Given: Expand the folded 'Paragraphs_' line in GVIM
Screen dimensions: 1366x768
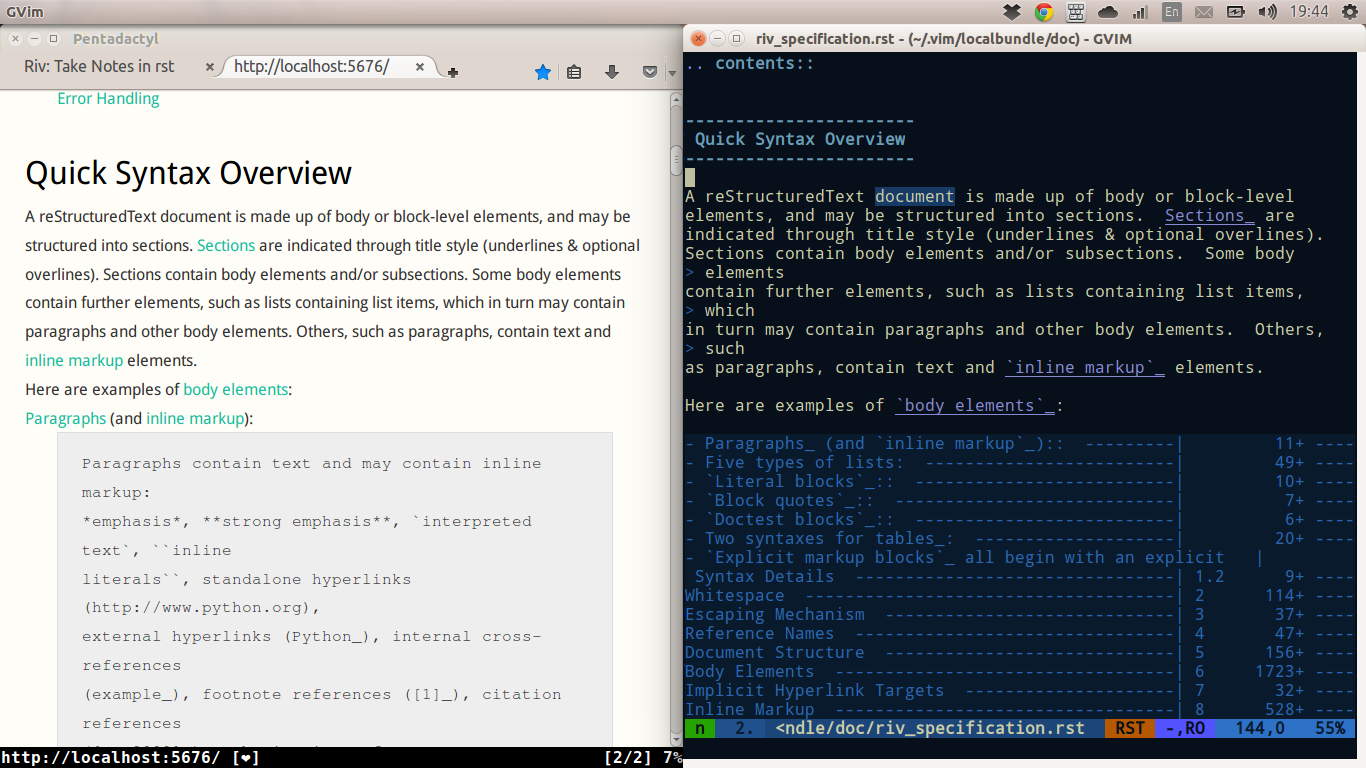Looking at the screenshot, I should [1020, 443].
